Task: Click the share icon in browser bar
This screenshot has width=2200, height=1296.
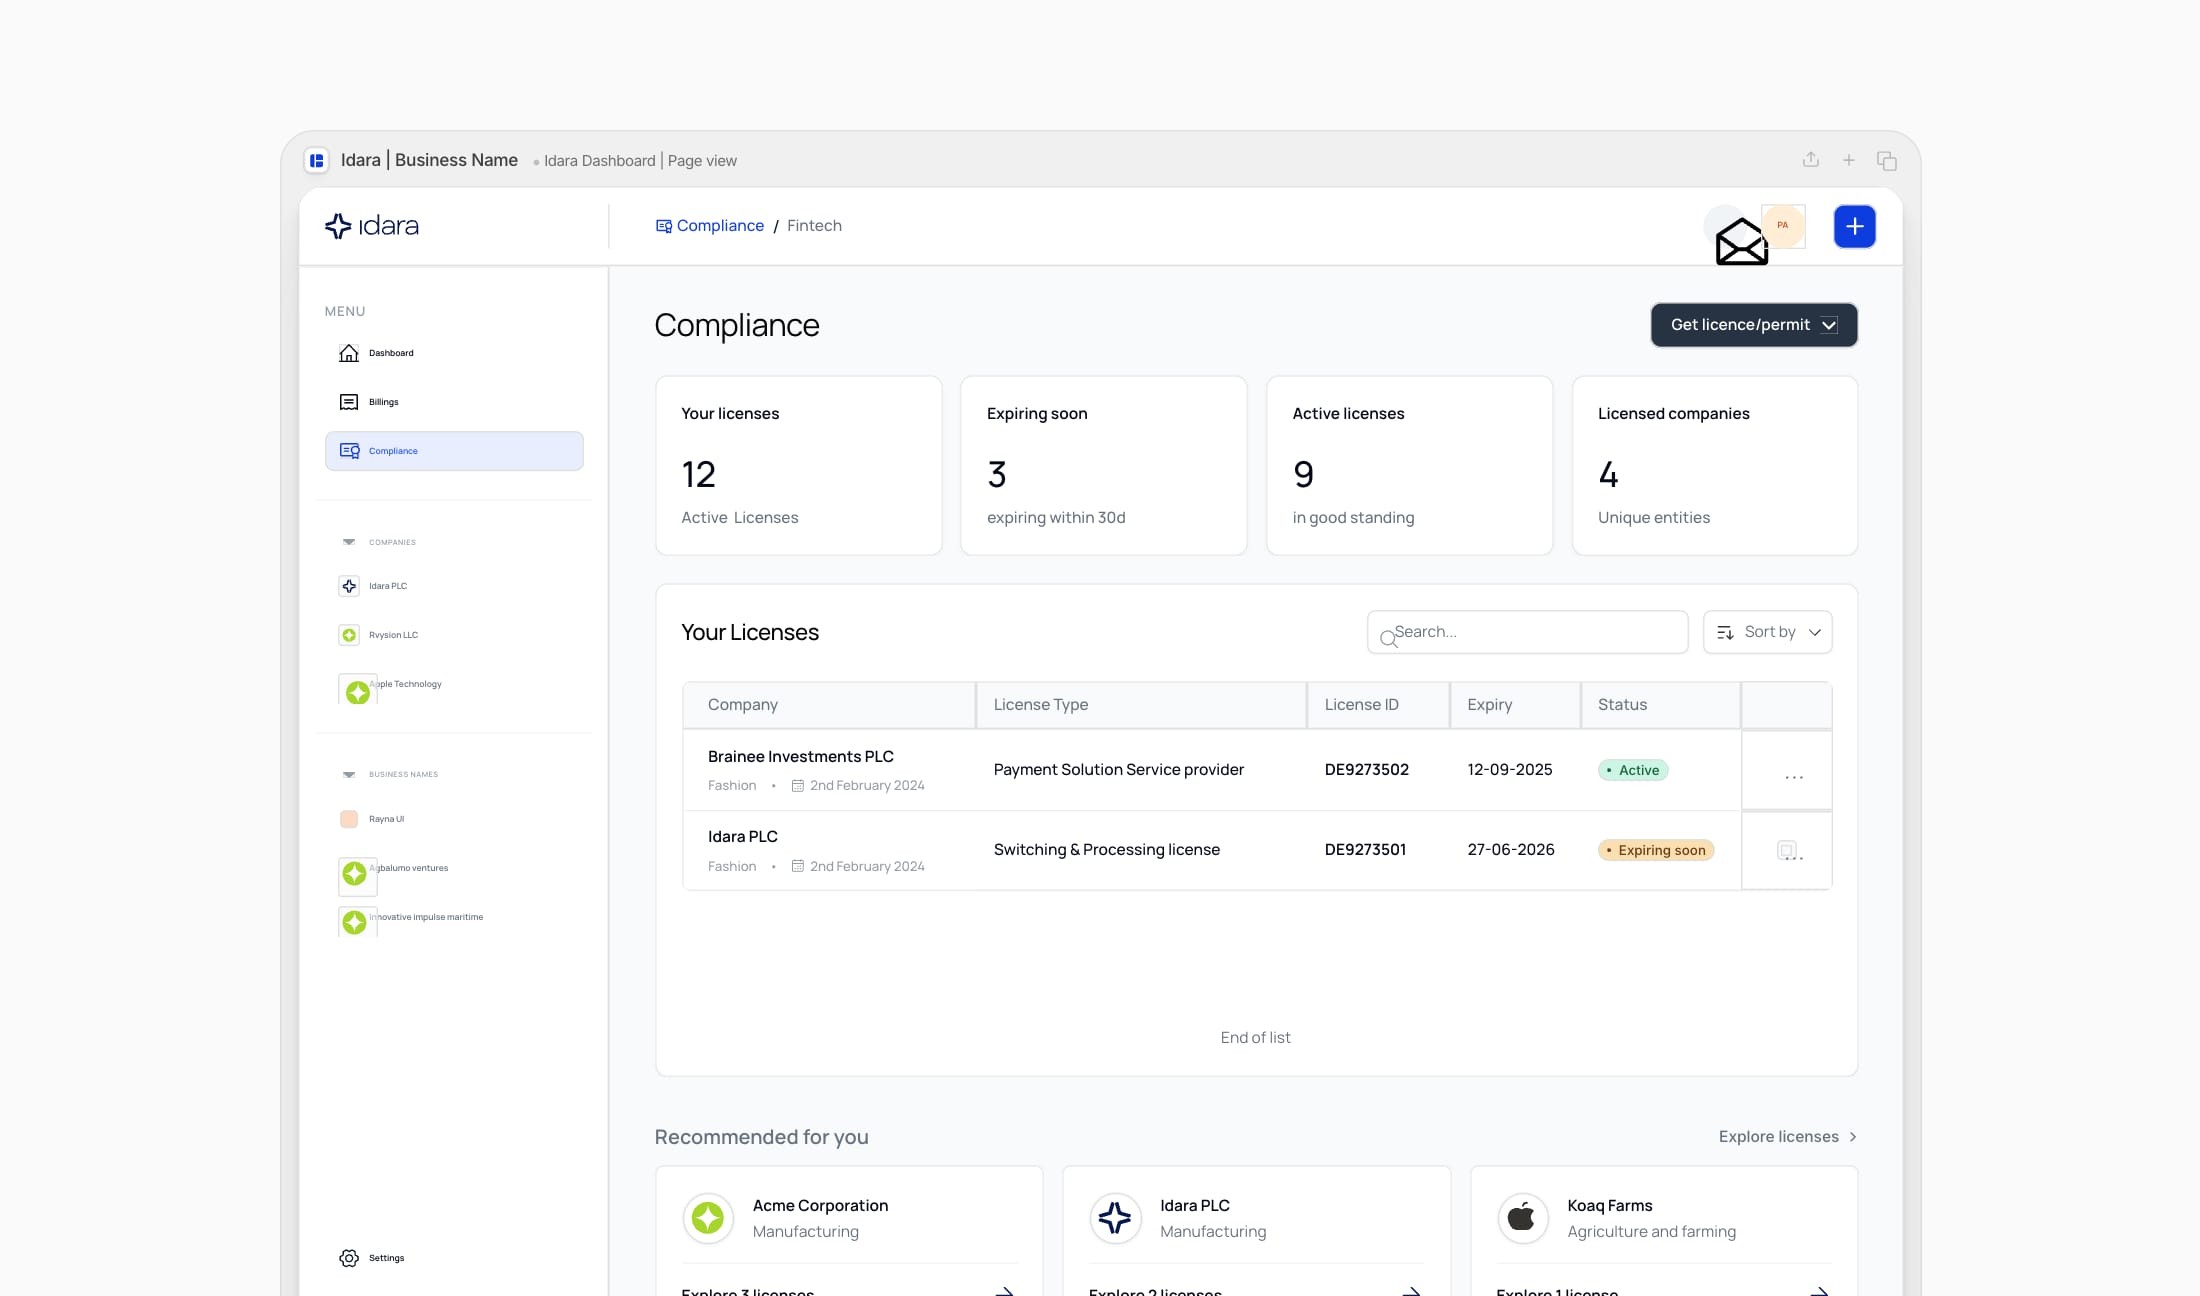Action: (1810, 160)
